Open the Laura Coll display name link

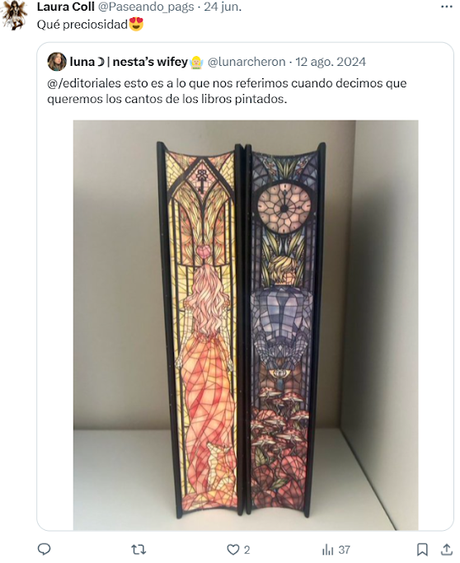click(x=66, y=6)
